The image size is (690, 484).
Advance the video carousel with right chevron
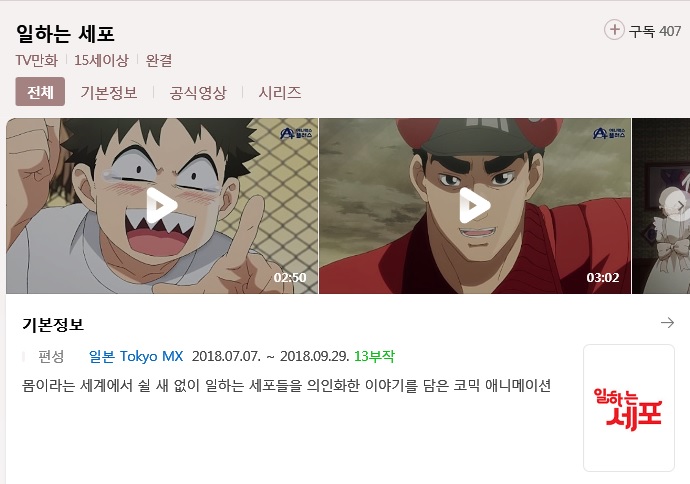(x=680, y=205)
